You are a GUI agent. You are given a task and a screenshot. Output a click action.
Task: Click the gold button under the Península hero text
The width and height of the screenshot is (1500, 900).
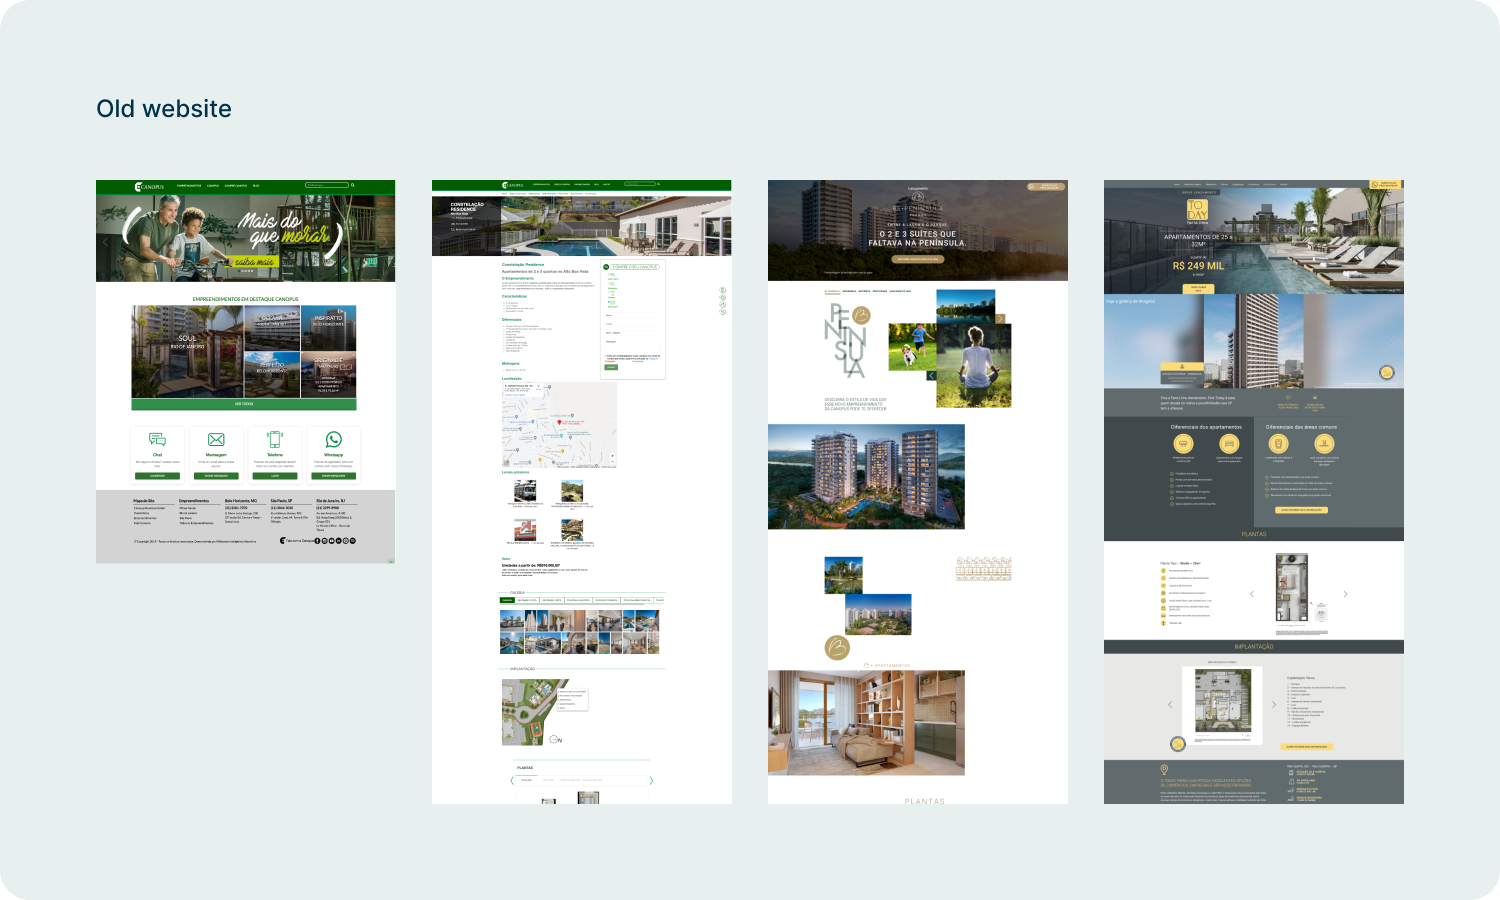tap(917, 258)
